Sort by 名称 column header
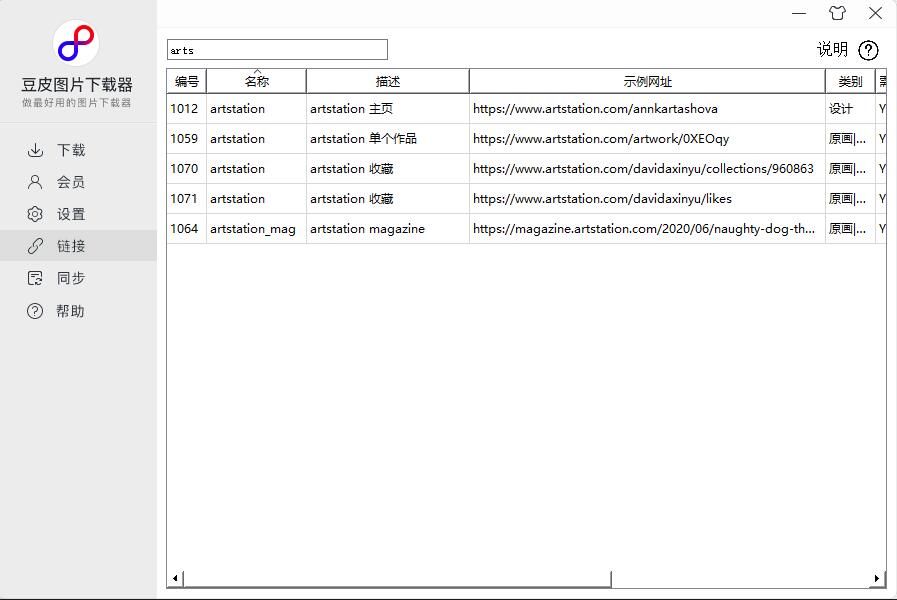 pyautogui.click(x=256, y=81)
